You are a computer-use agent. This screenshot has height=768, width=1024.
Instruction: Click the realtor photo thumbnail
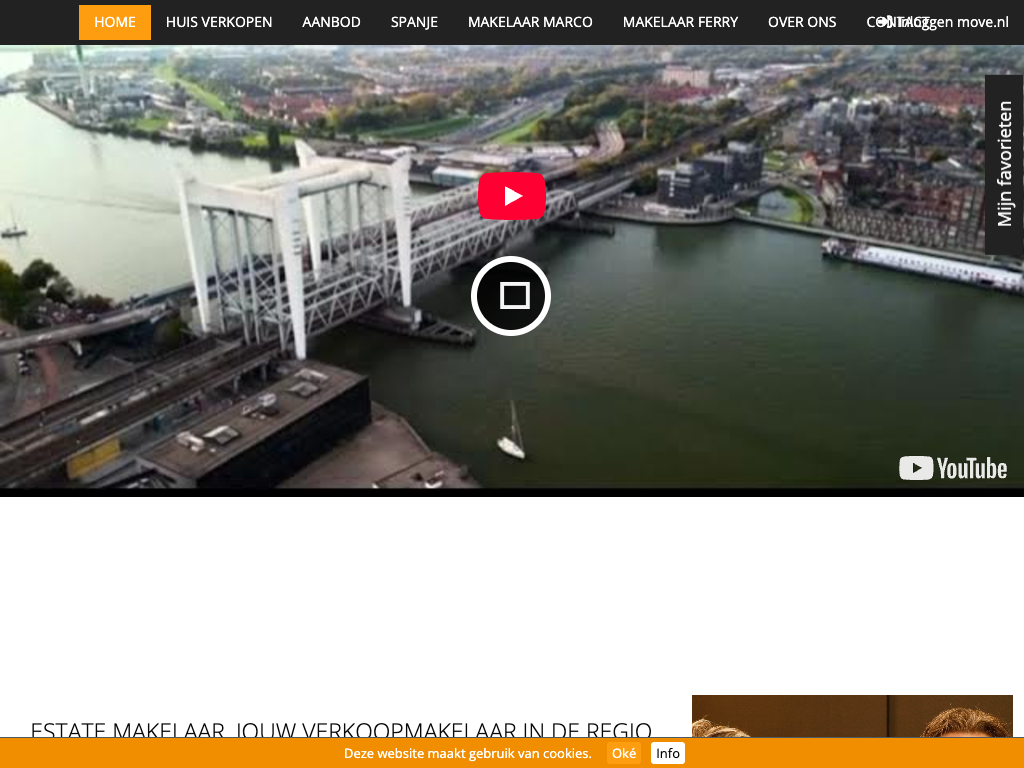tap(852, 717)
